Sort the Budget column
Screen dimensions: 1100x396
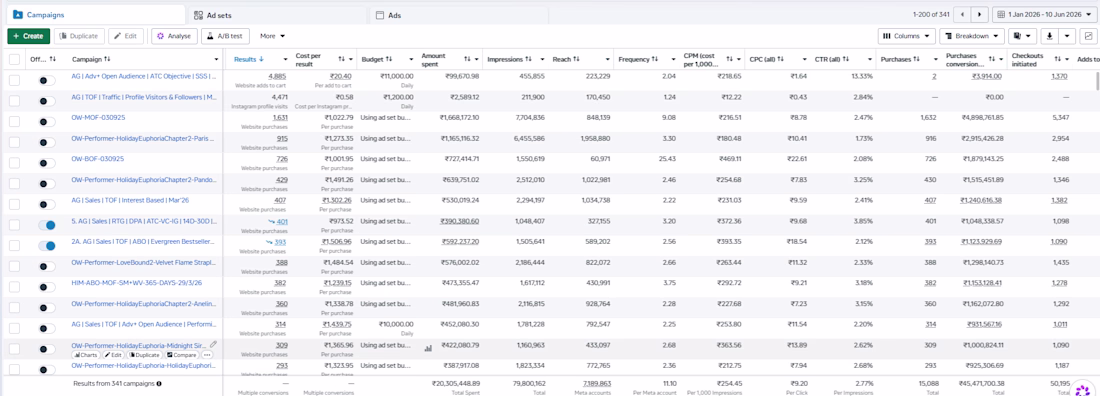tap(389, 60)
